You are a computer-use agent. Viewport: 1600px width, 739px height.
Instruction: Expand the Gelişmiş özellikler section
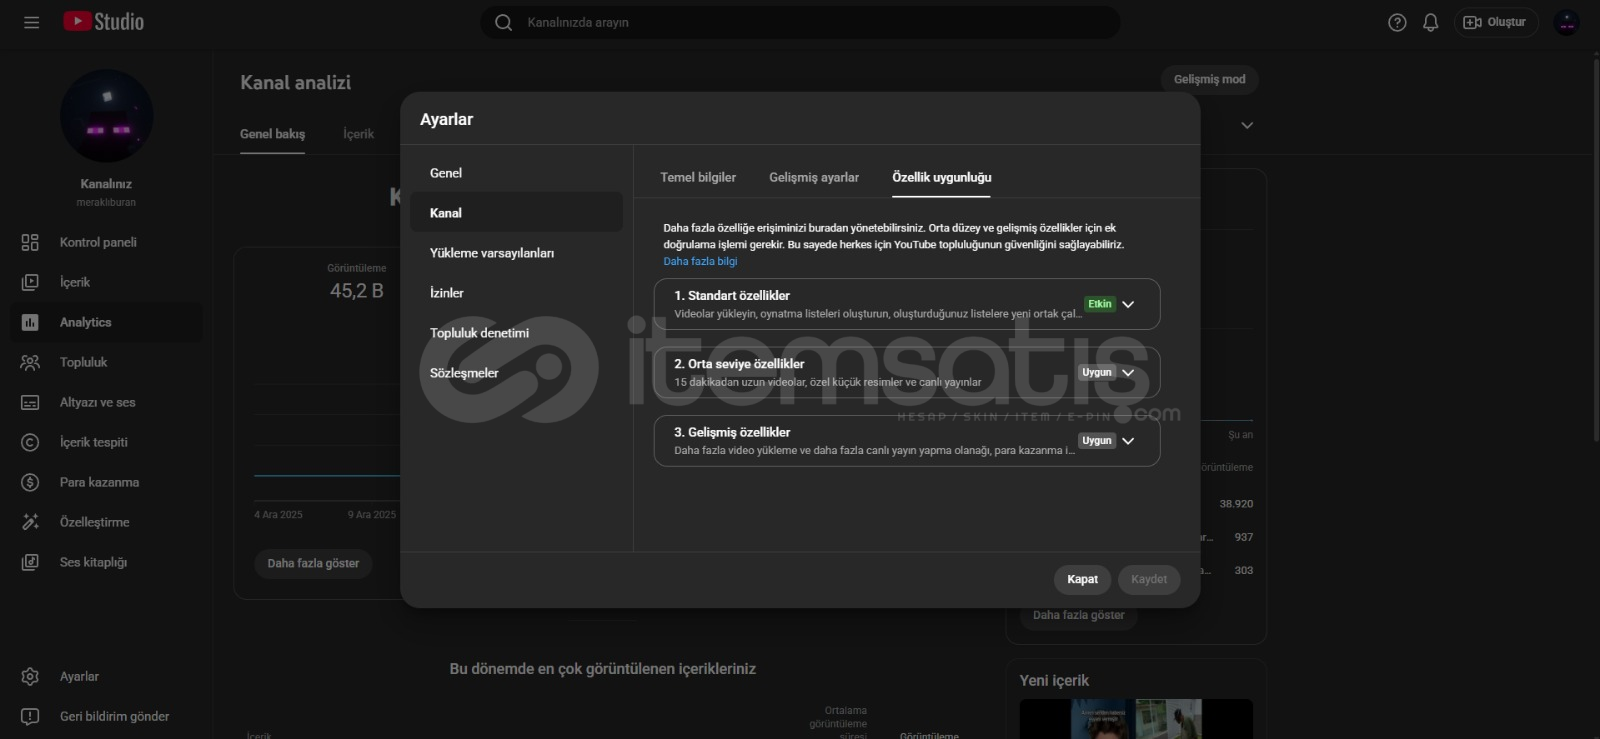[x=1128, y=441]
